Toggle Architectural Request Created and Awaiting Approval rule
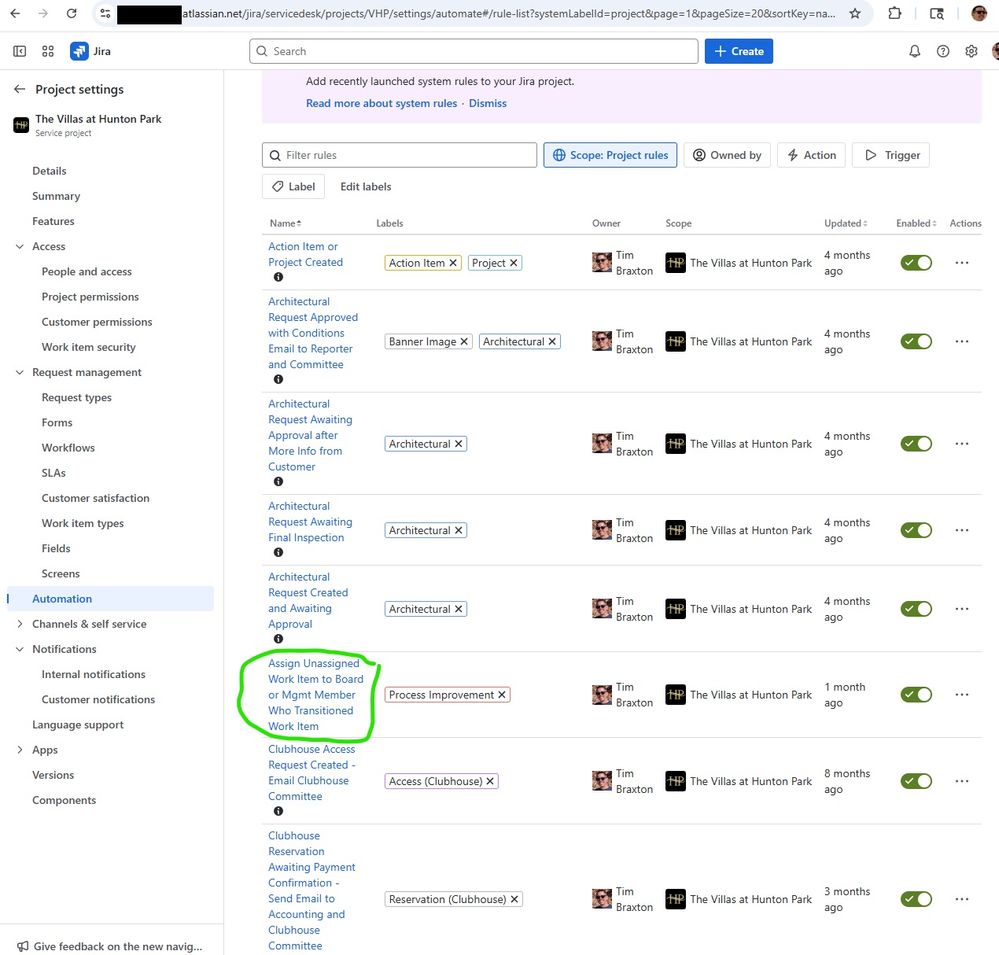Screen dimensions: 999x955 point(916,609)
